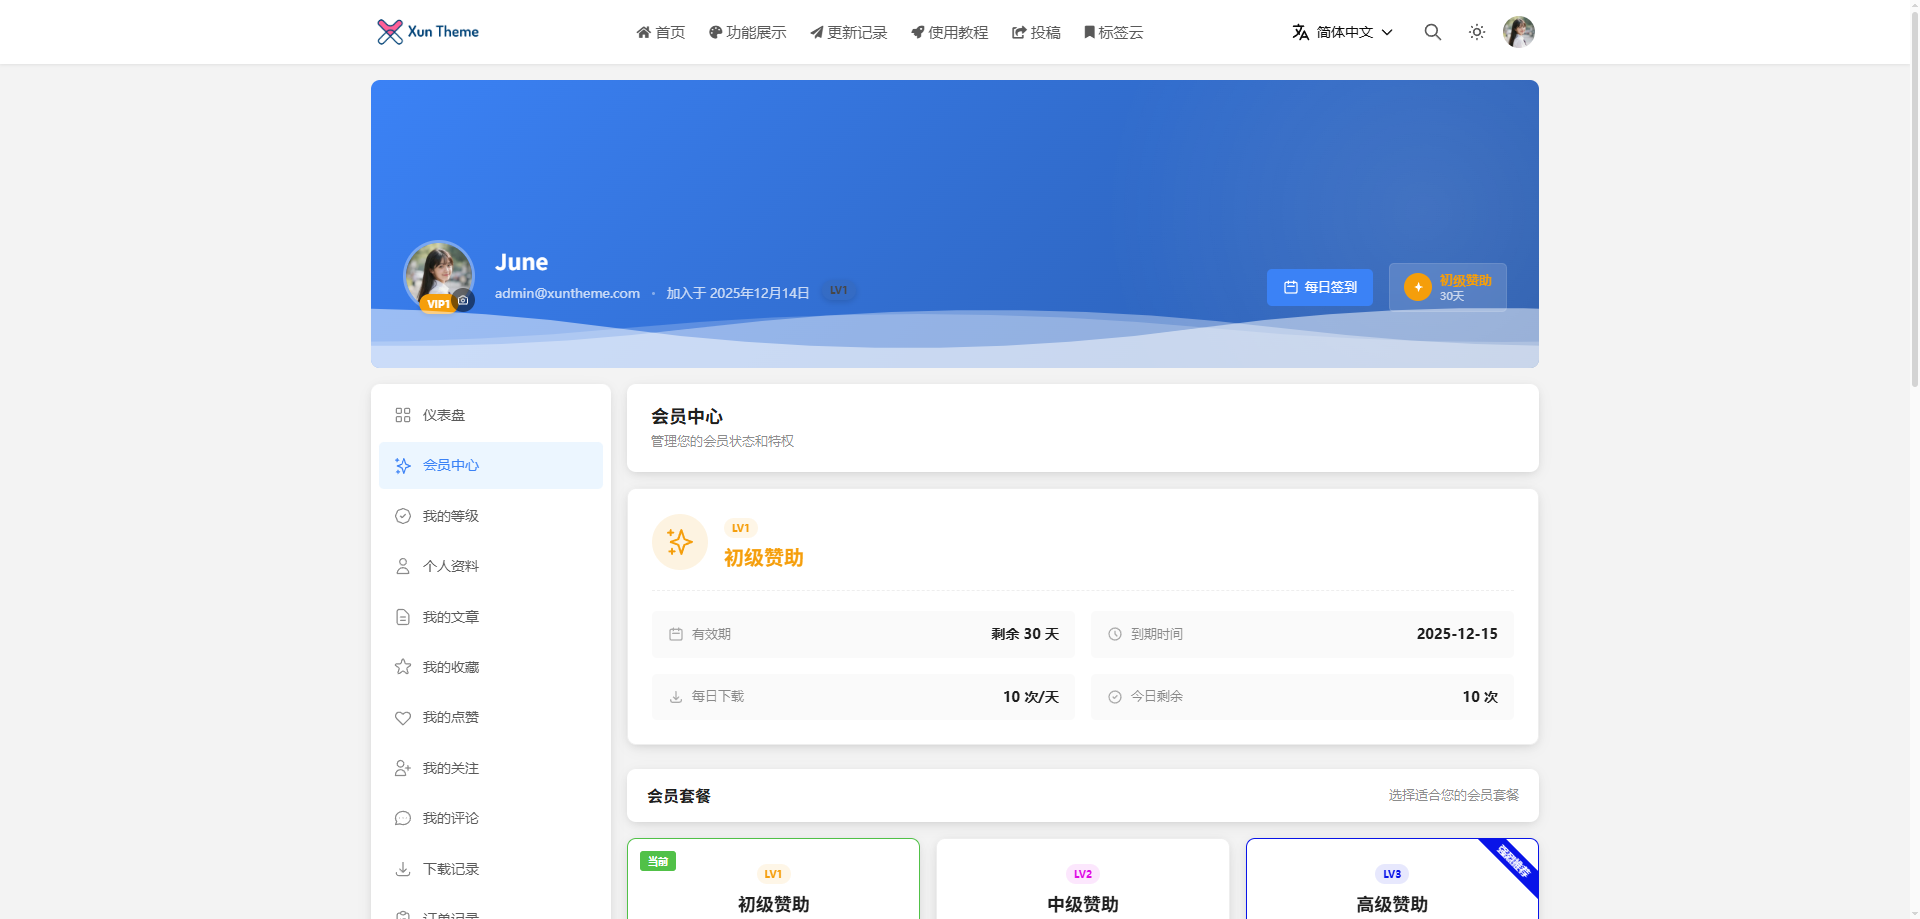
Task: Click 我的点赞 likes sidebar entry
Action: point(450,717)
